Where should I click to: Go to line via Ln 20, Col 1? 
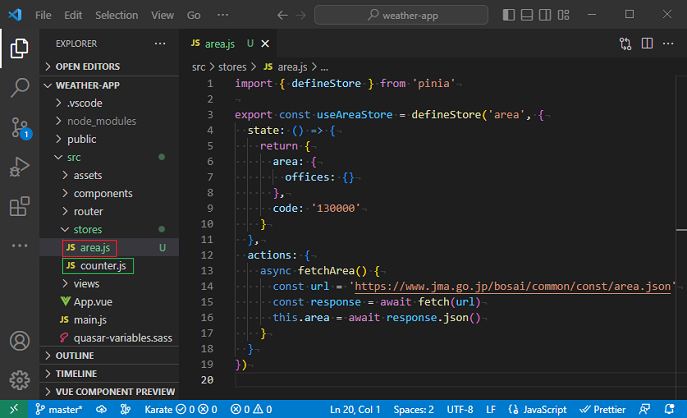[355, 409]
